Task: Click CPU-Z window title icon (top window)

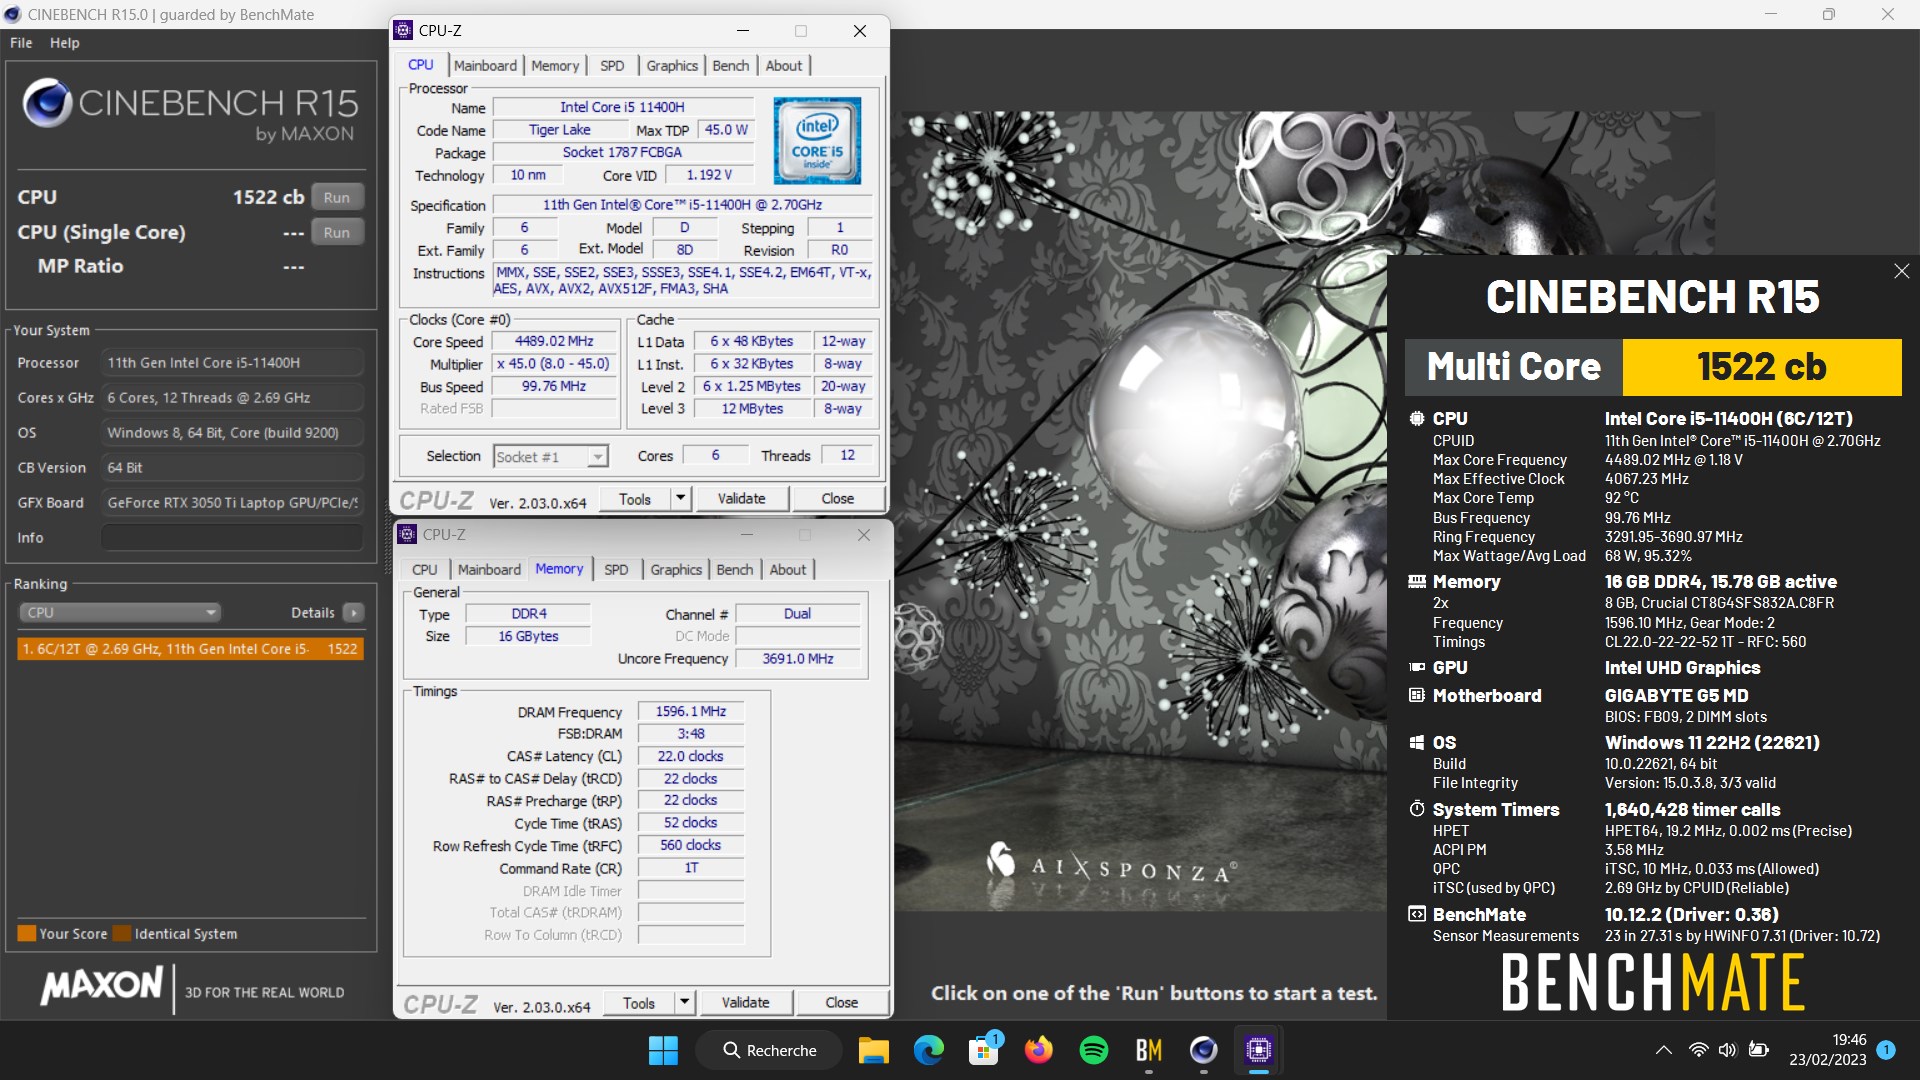Action: [x=403, y=30]
